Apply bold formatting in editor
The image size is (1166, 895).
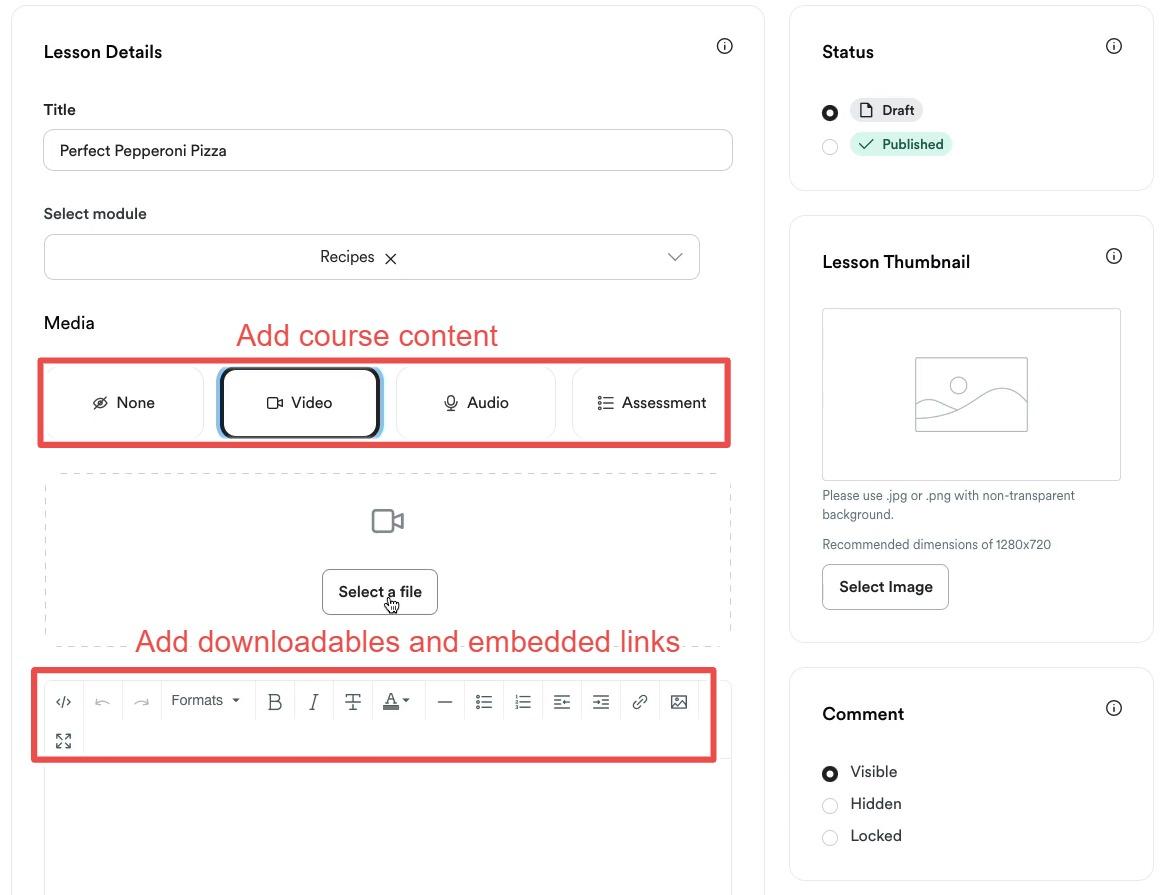click(x=274, y=702)
